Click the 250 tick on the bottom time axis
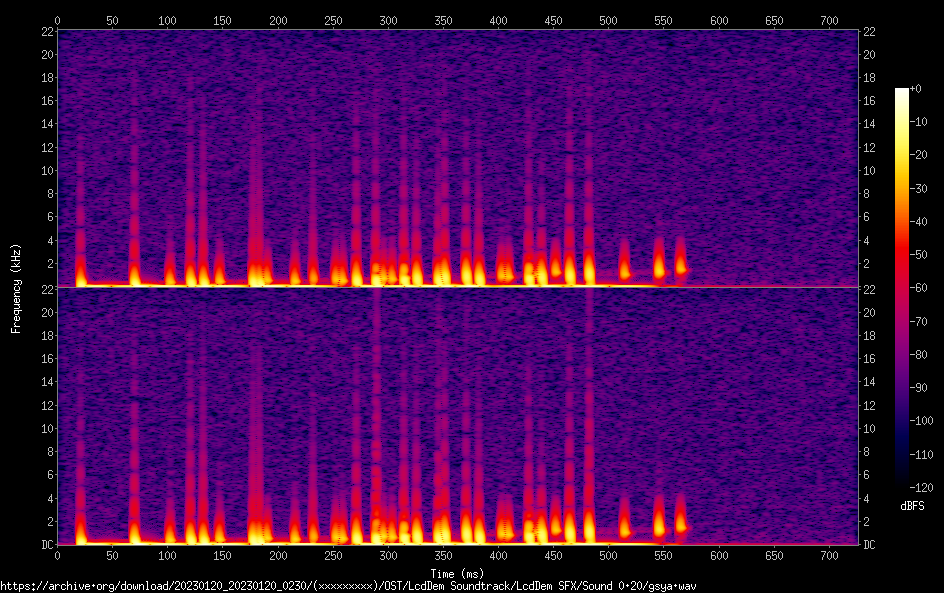 click(333, 555)
